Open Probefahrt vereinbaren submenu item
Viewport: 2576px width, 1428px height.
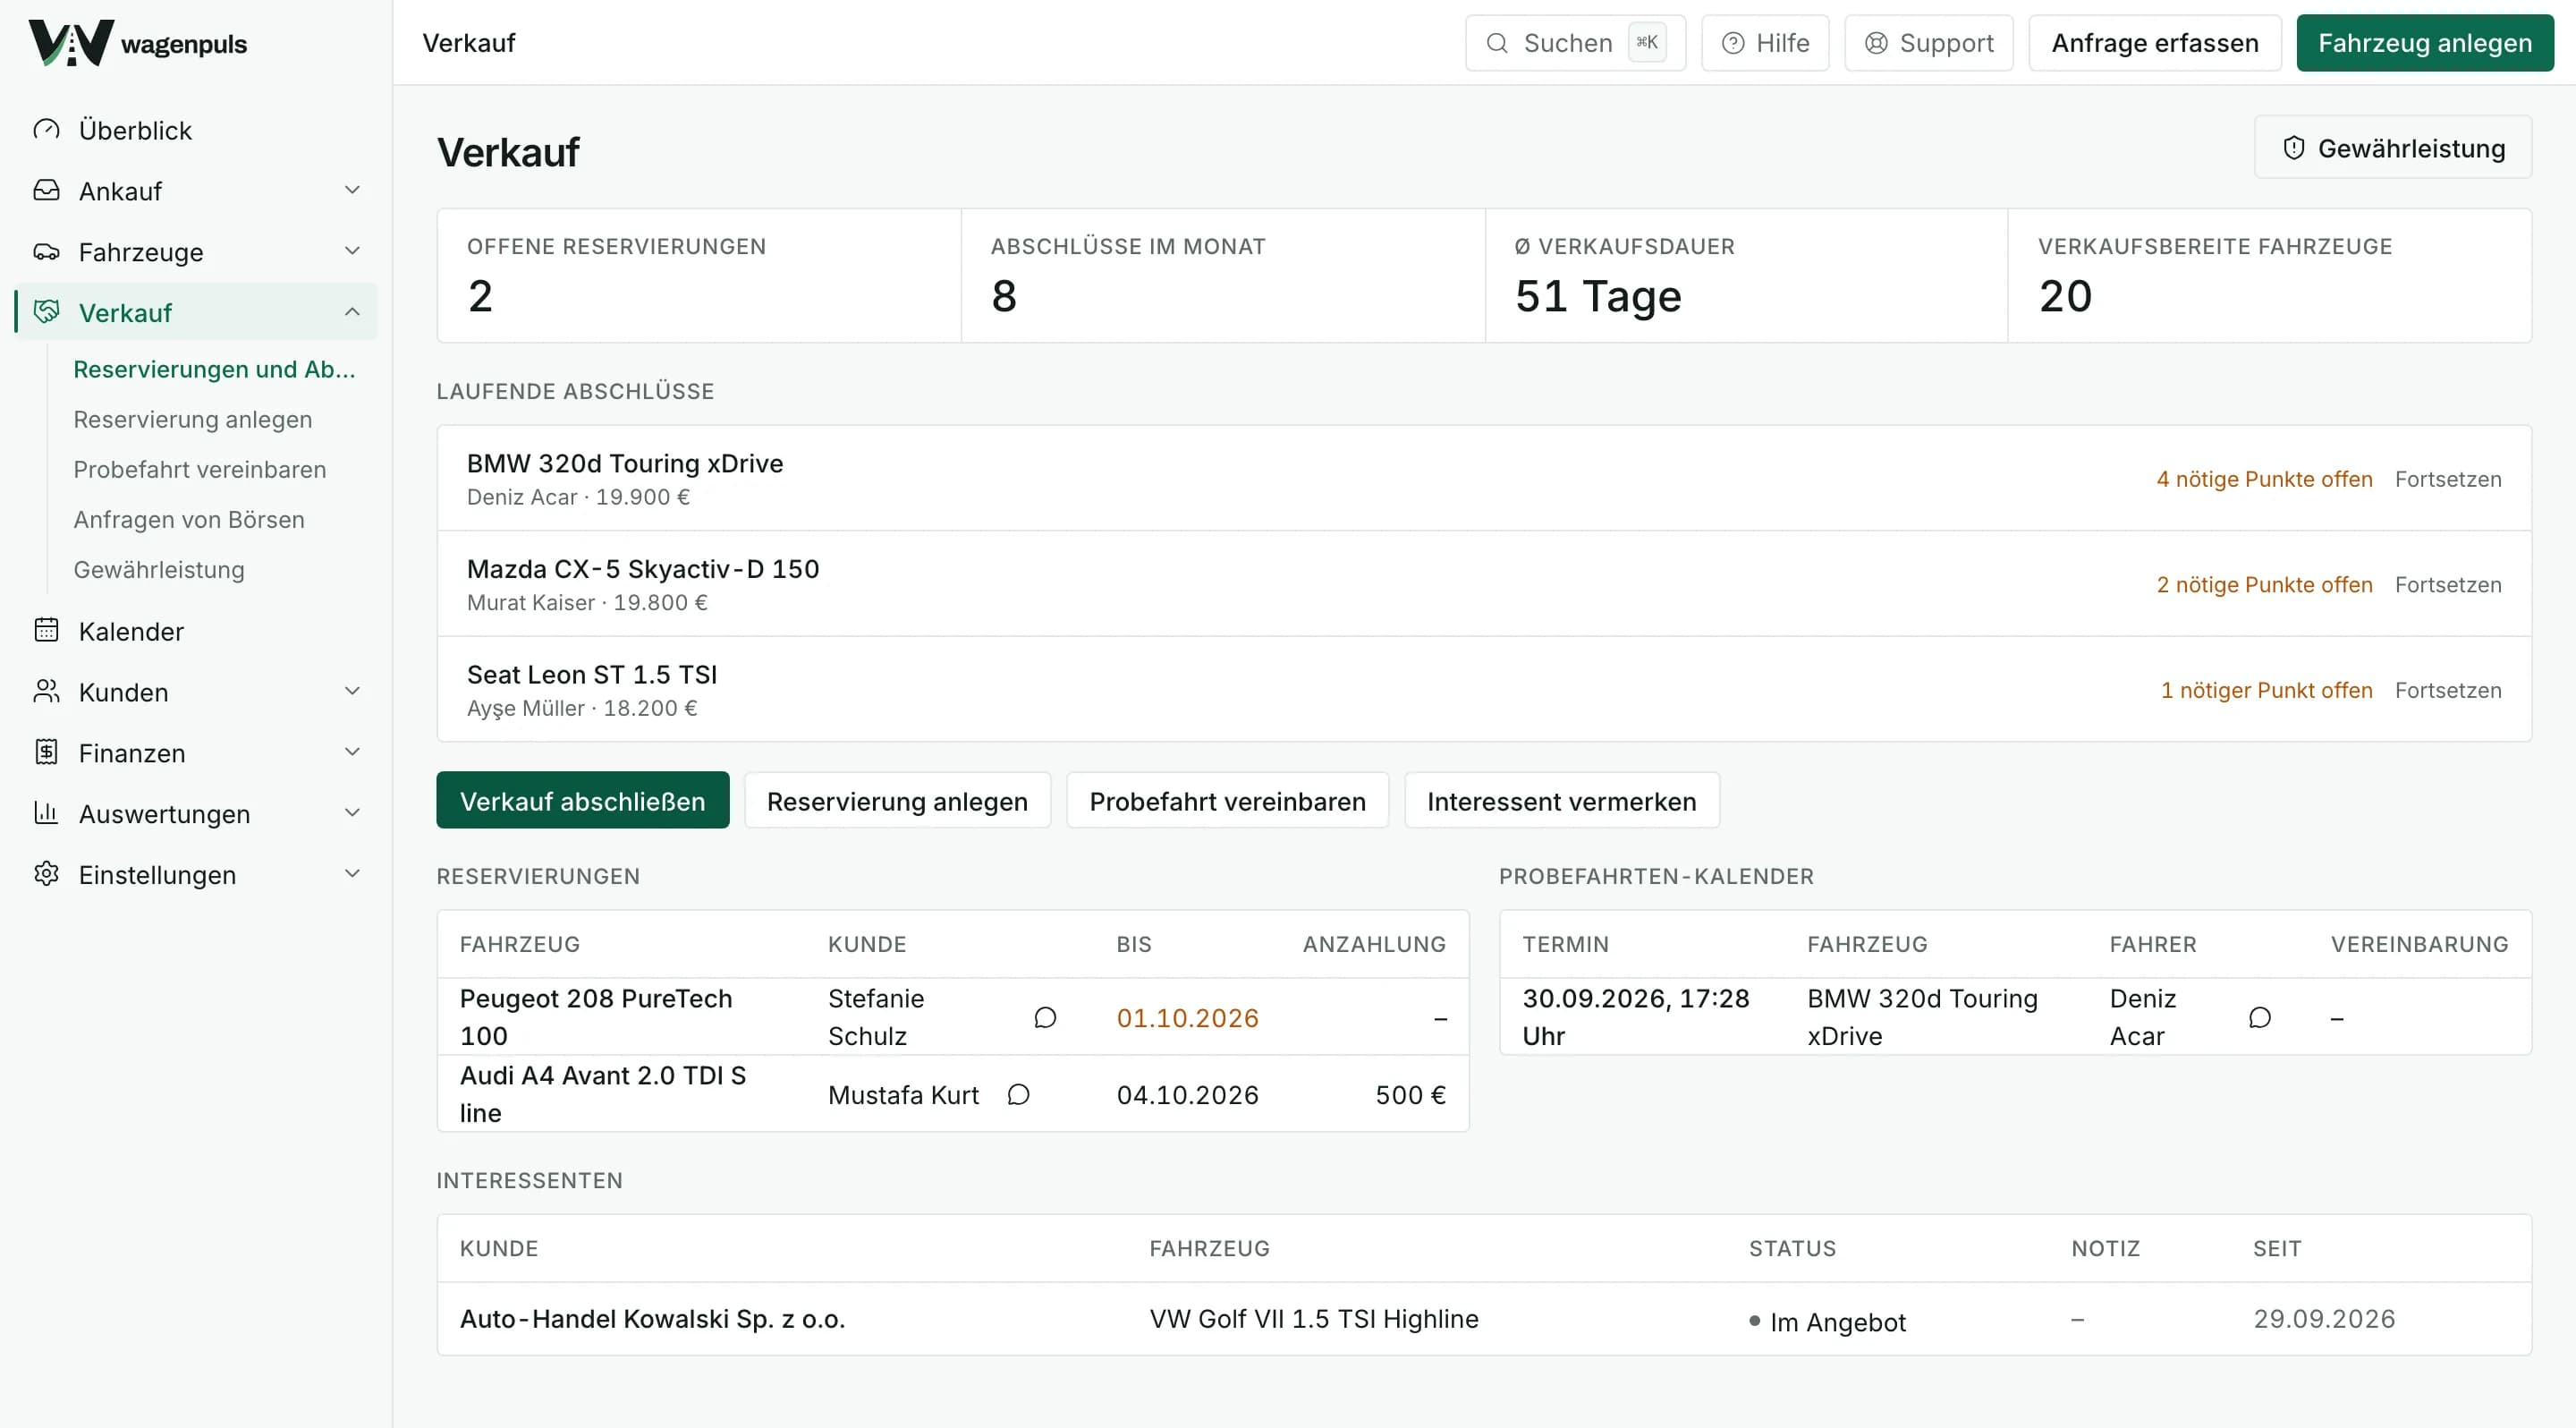(200, 469)
